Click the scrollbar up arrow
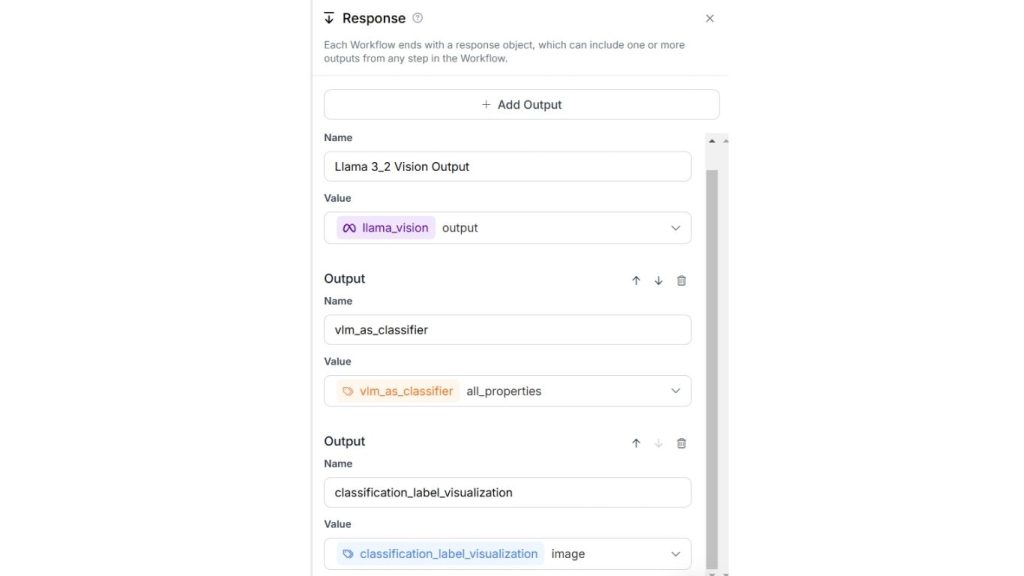This screenshot has width=1024, height=576. point(712,141)
